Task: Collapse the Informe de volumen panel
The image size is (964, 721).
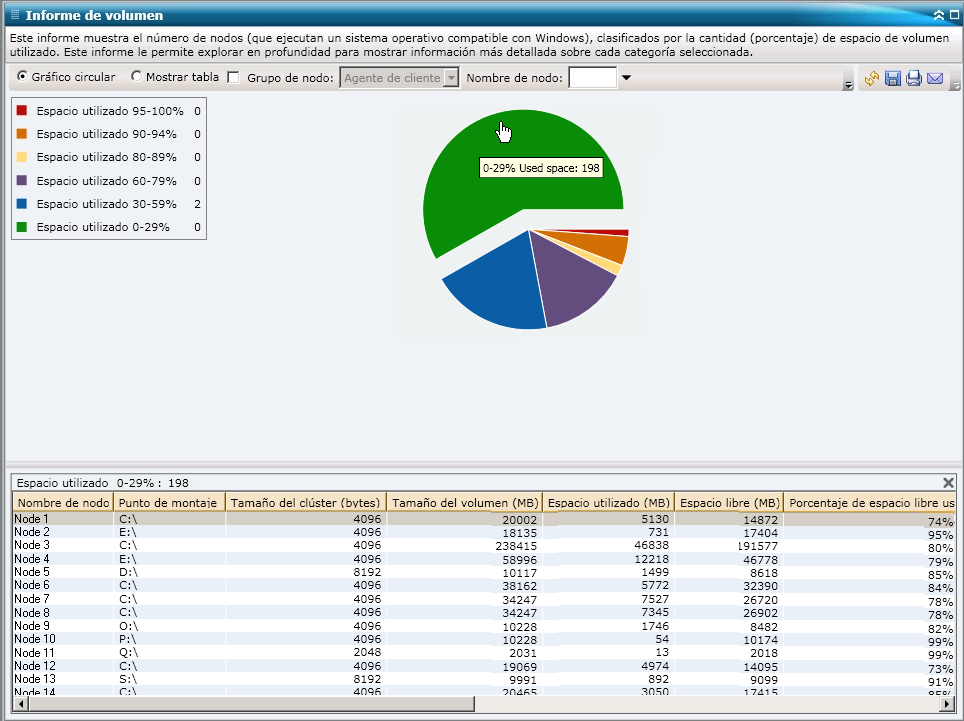Action: [938, 15]
